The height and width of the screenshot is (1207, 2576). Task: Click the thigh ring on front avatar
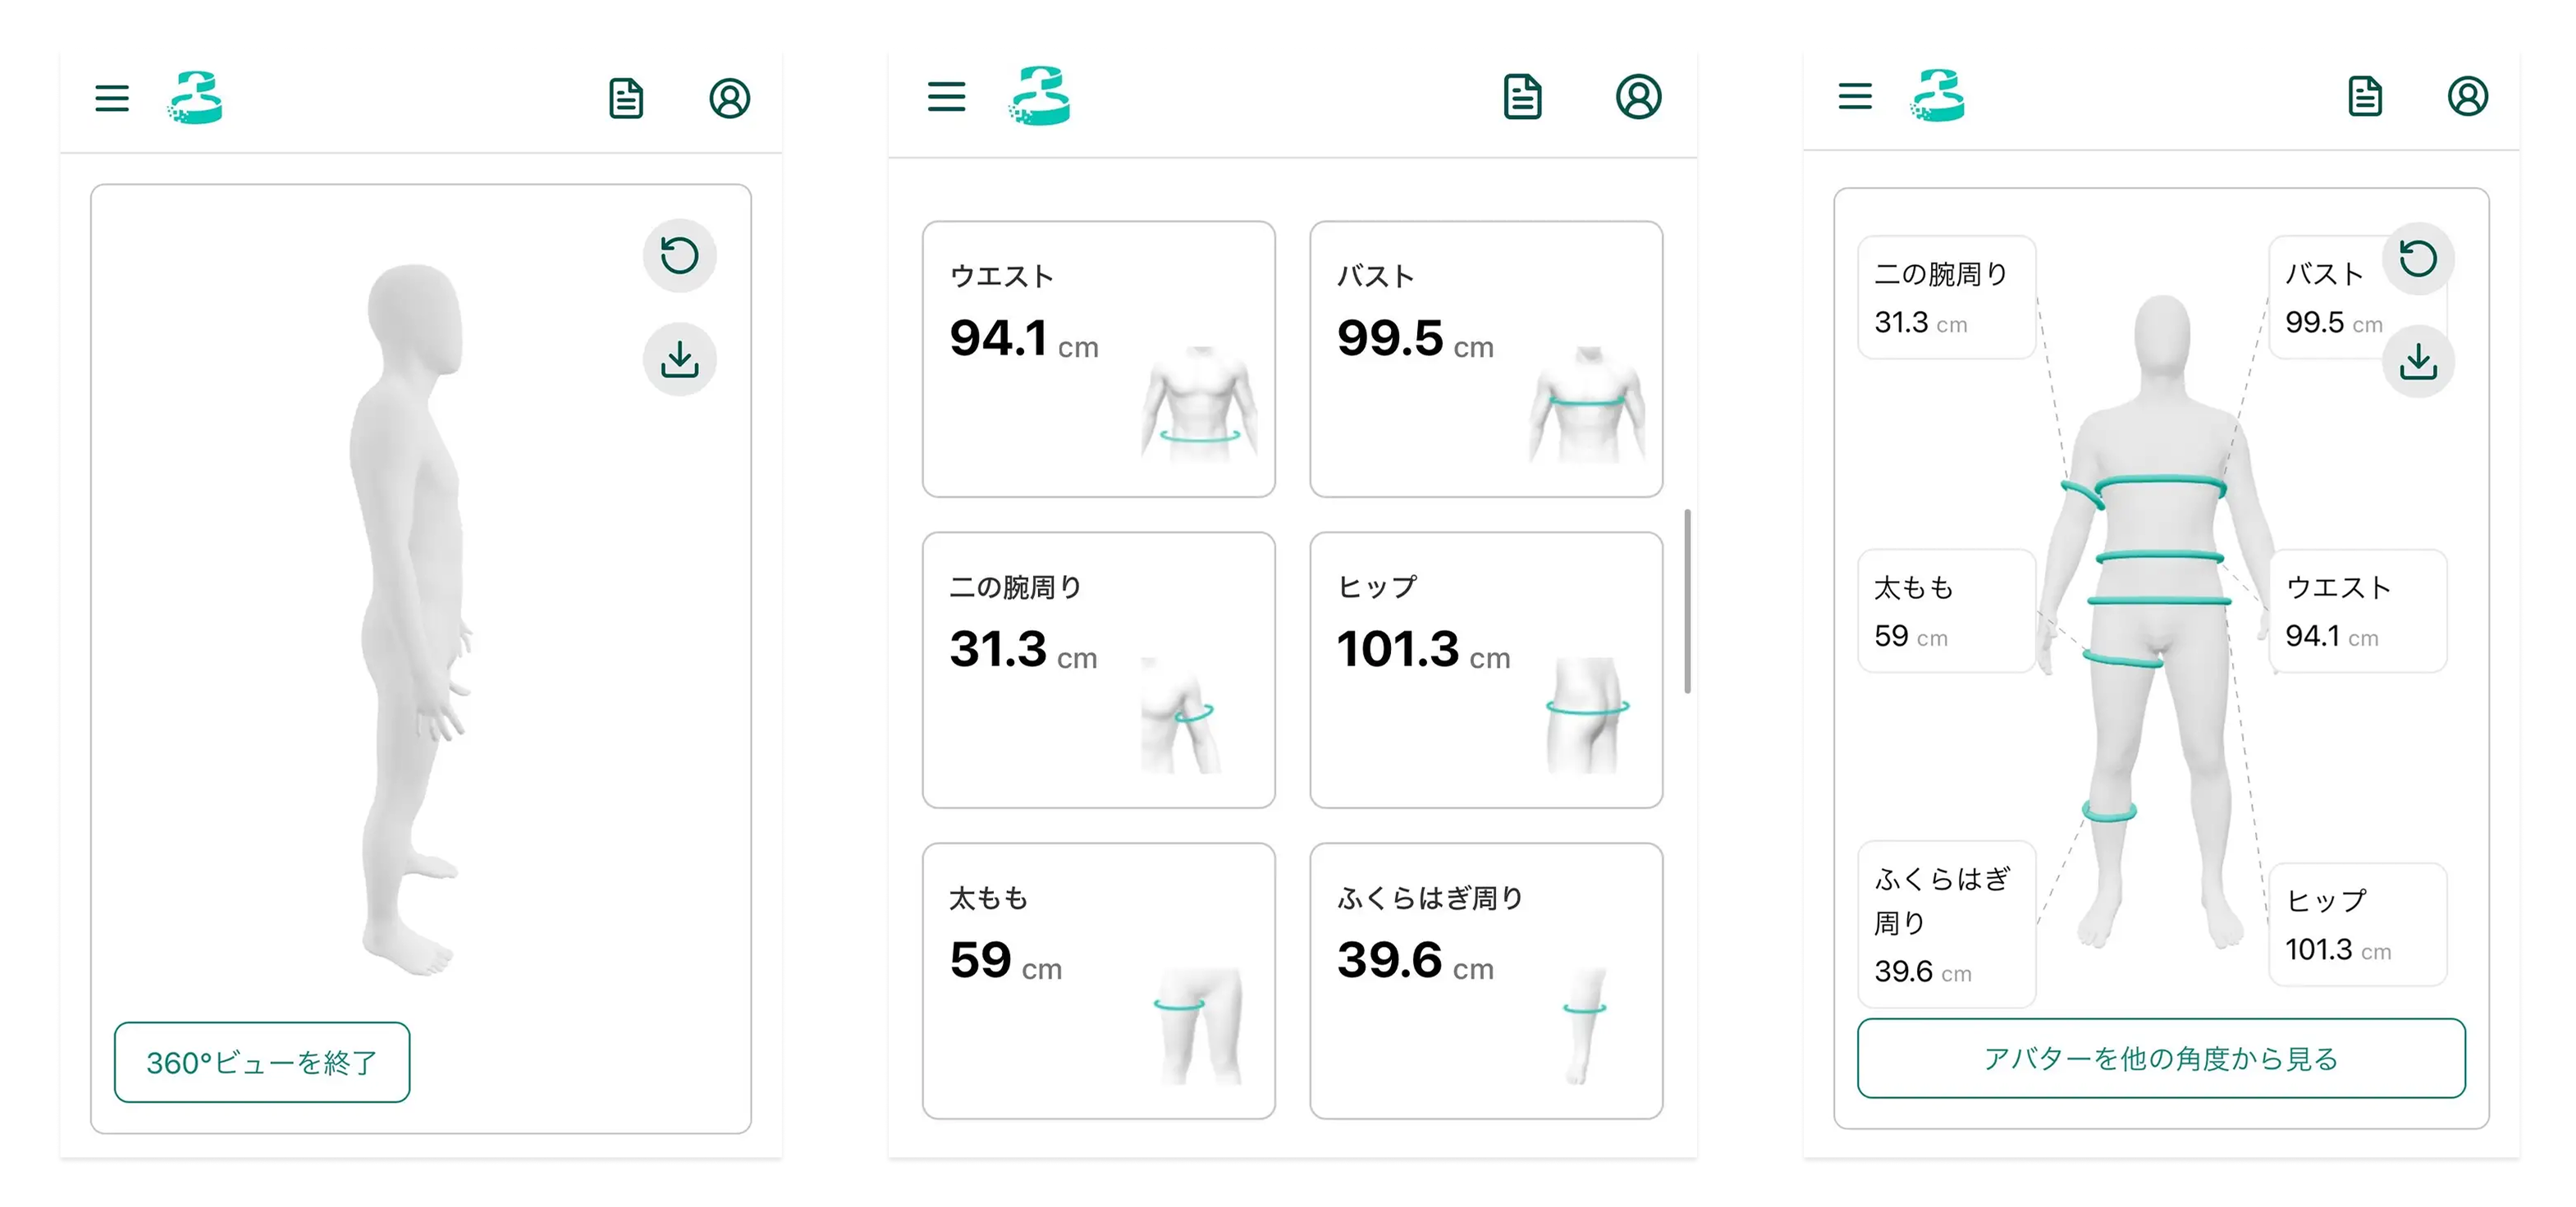tap(2123, 658)
